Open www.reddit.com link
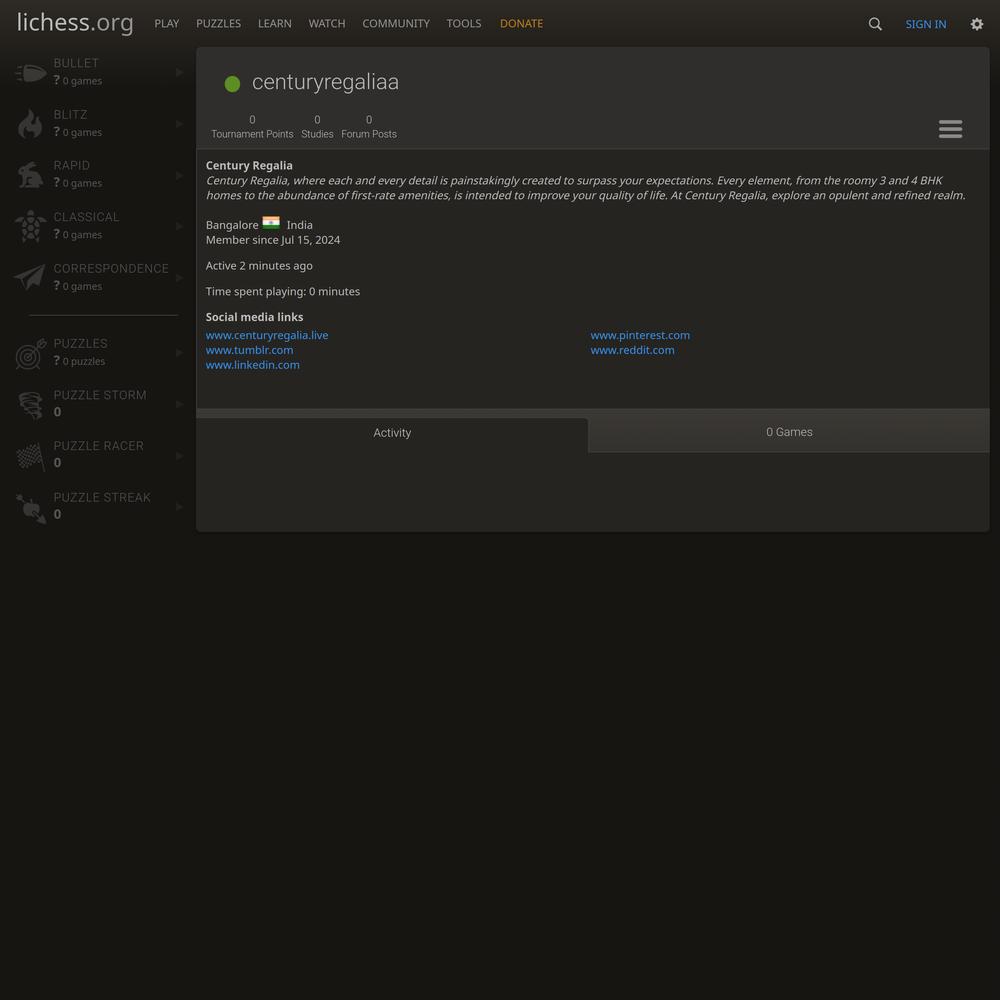1000x1000 pixels. 632,350
